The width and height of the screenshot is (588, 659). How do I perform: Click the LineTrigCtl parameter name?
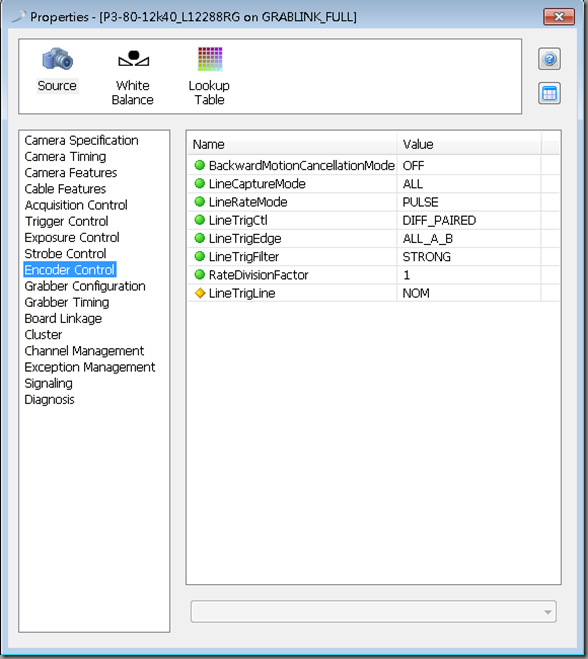click(238, 220)
